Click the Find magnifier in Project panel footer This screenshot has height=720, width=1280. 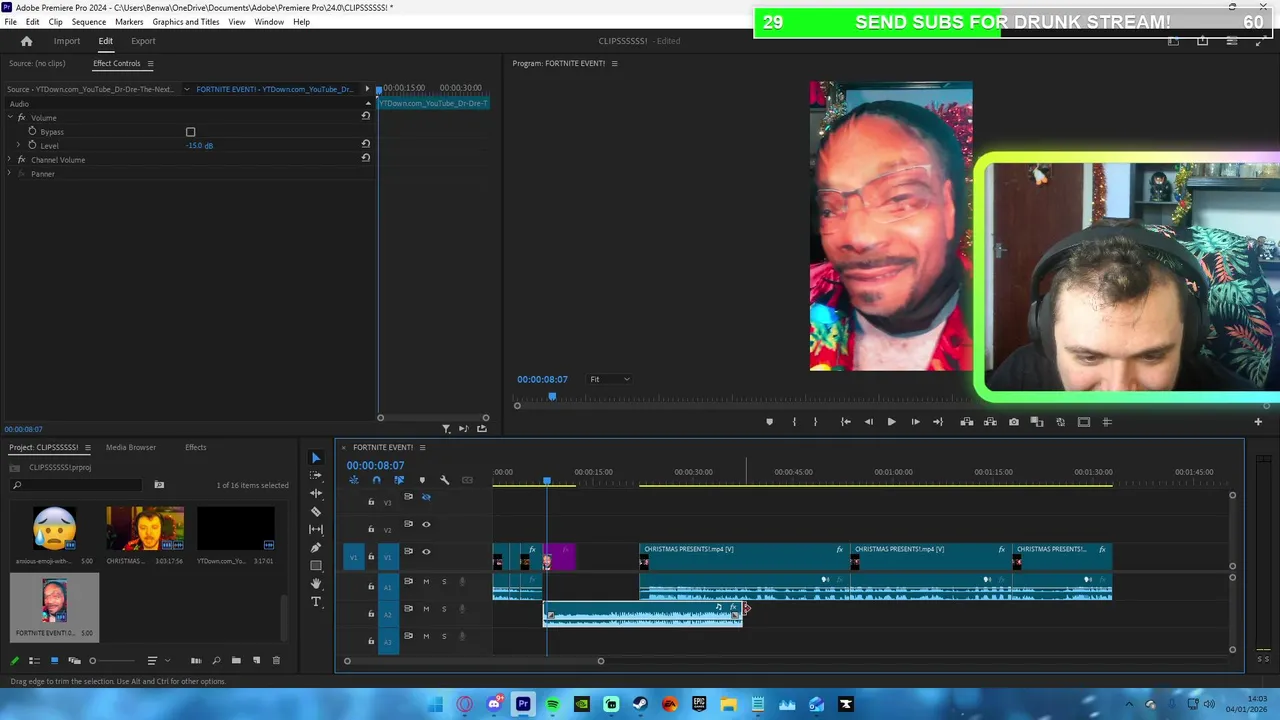[x=216, y=660]
